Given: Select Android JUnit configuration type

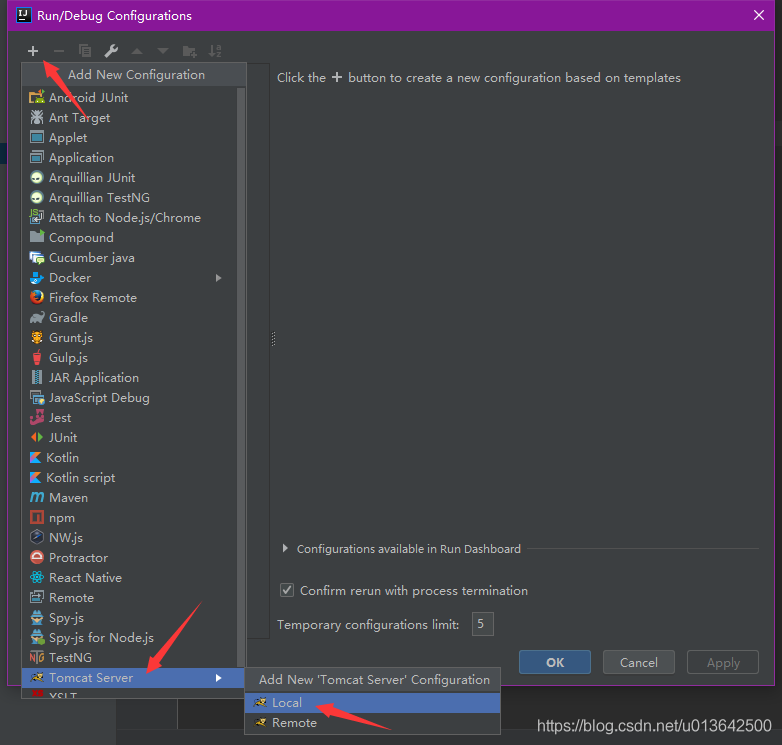Looking at the screenshot, I should tap(130, 97).
